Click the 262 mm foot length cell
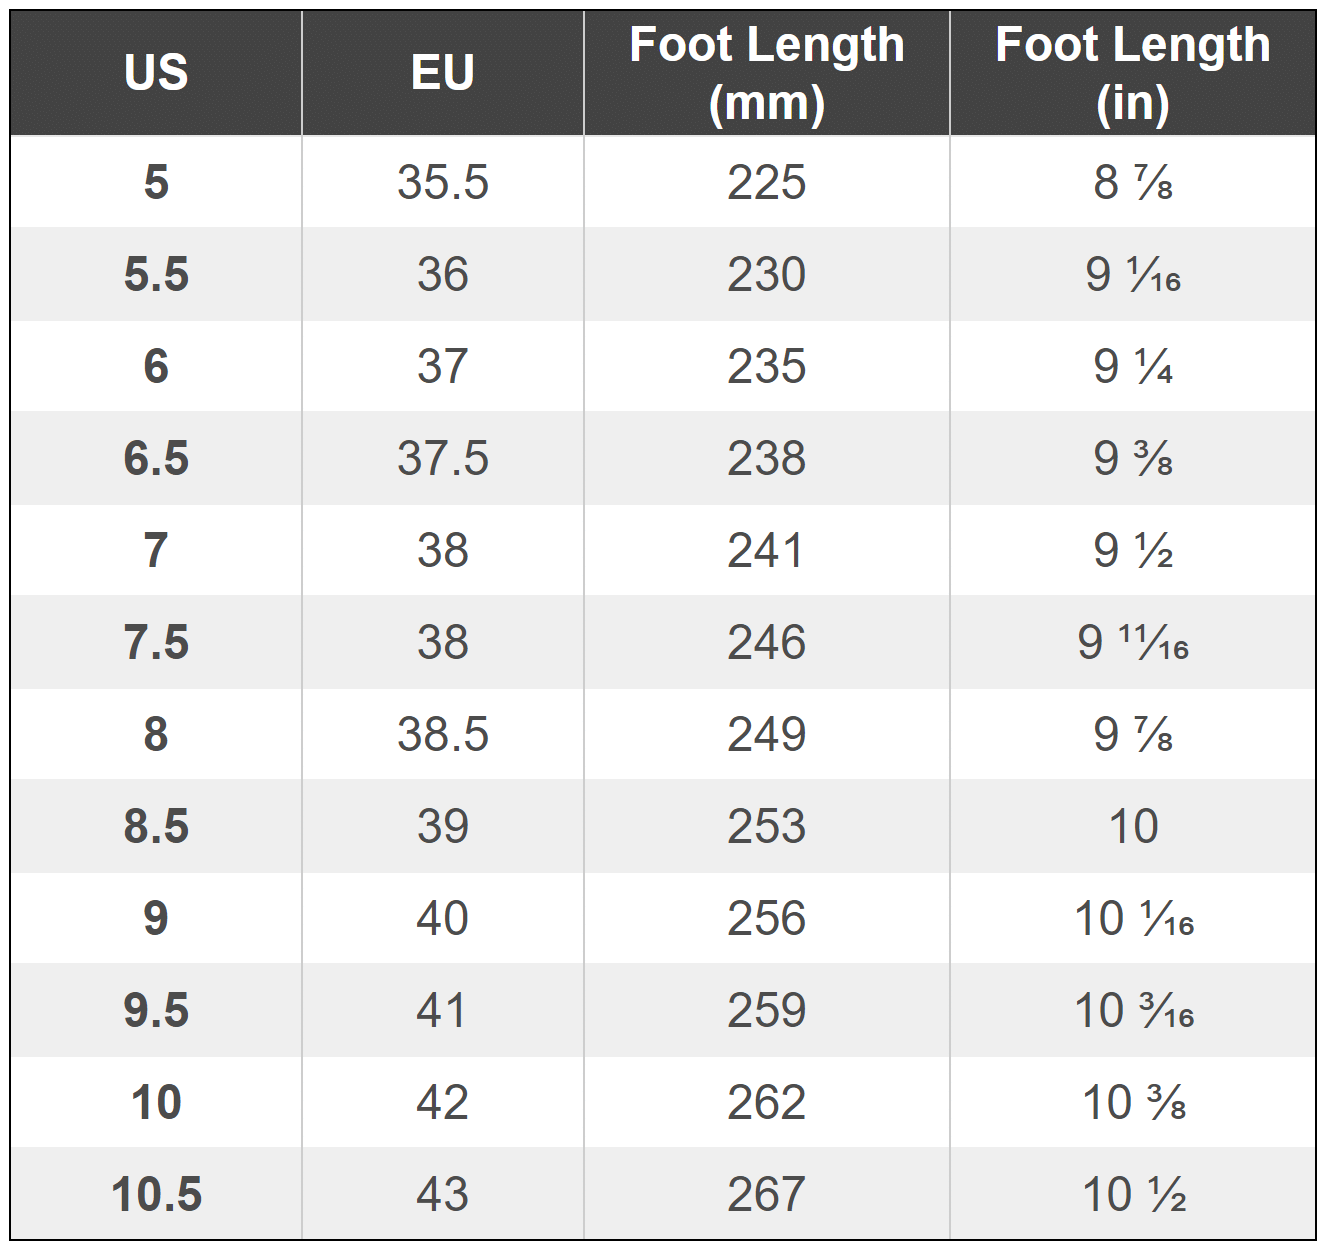 click(766, 1102)
